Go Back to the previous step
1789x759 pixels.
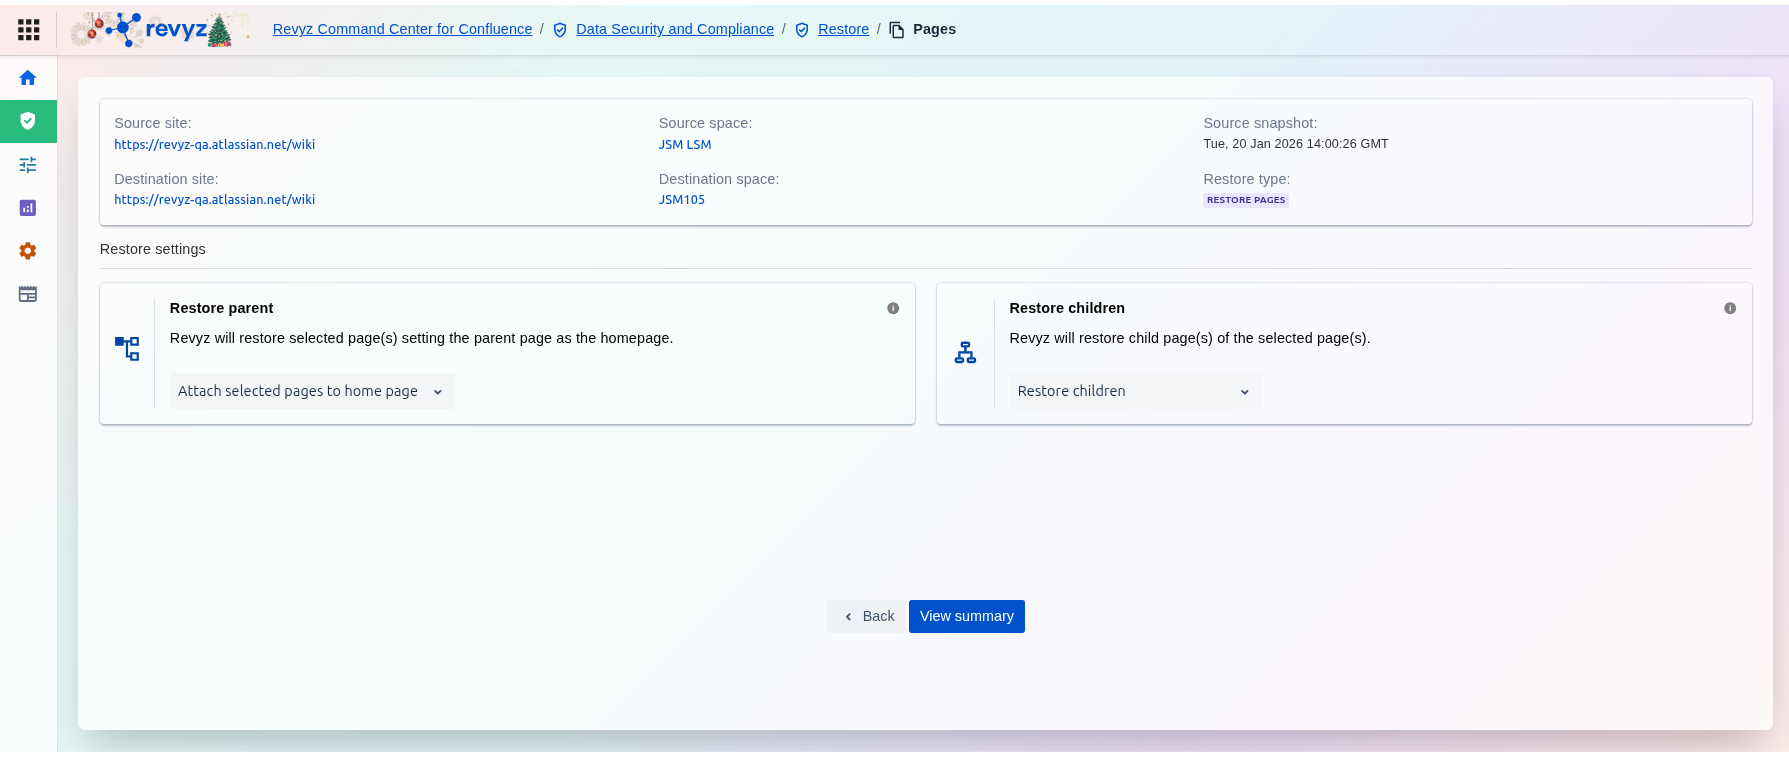pos(867,616)
